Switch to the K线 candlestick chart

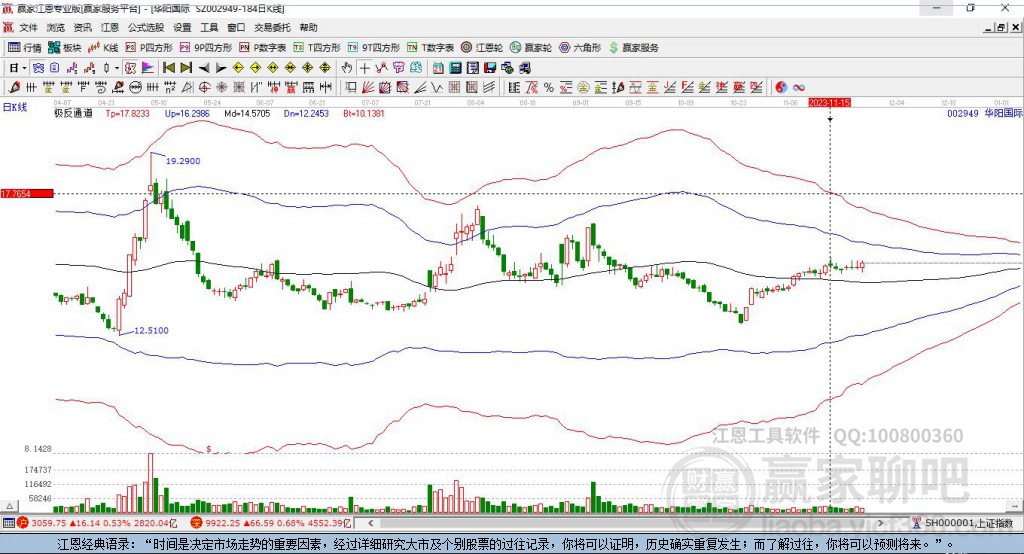click(103, 48)
